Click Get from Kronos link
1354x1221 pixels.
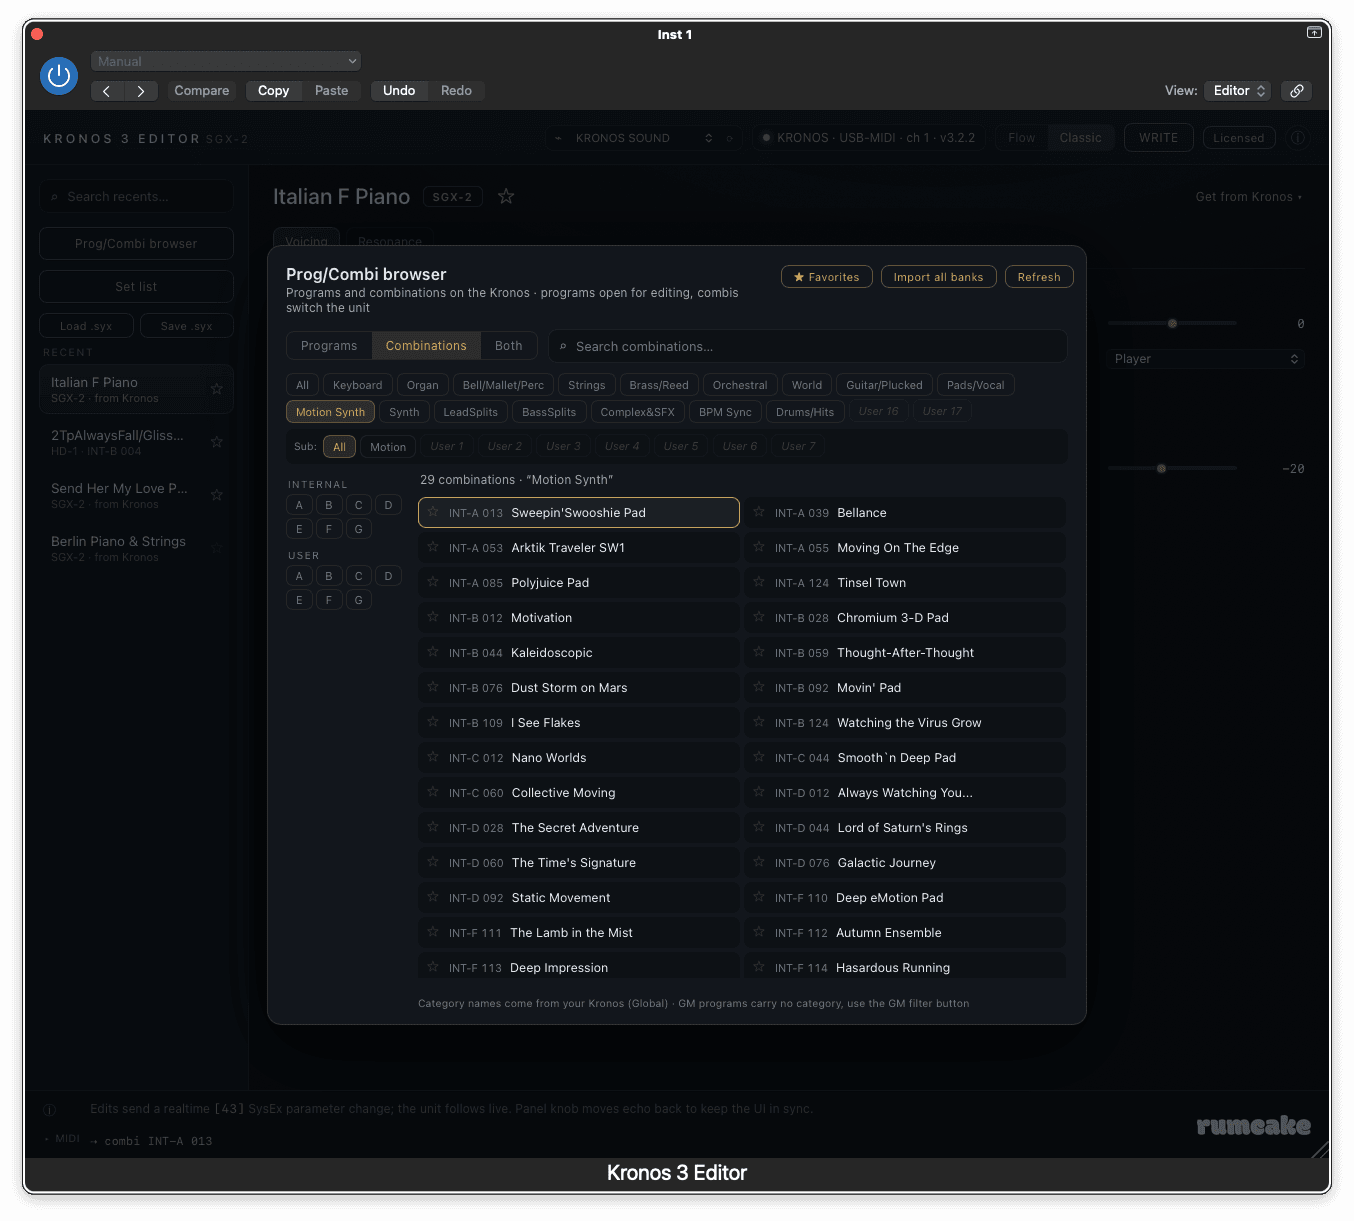point(1248,197)
